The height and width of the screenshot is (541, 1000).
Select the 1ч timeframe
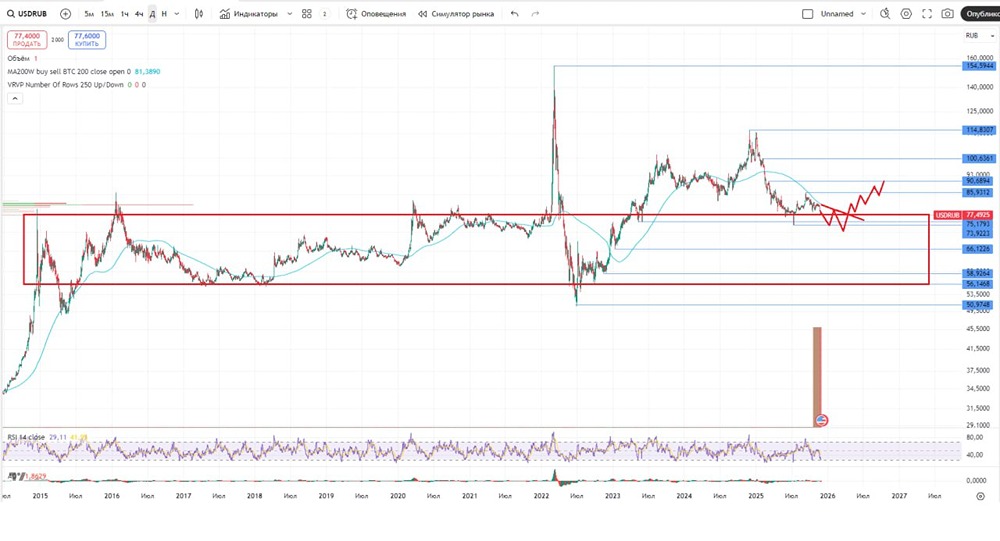[x=124, y=13]
